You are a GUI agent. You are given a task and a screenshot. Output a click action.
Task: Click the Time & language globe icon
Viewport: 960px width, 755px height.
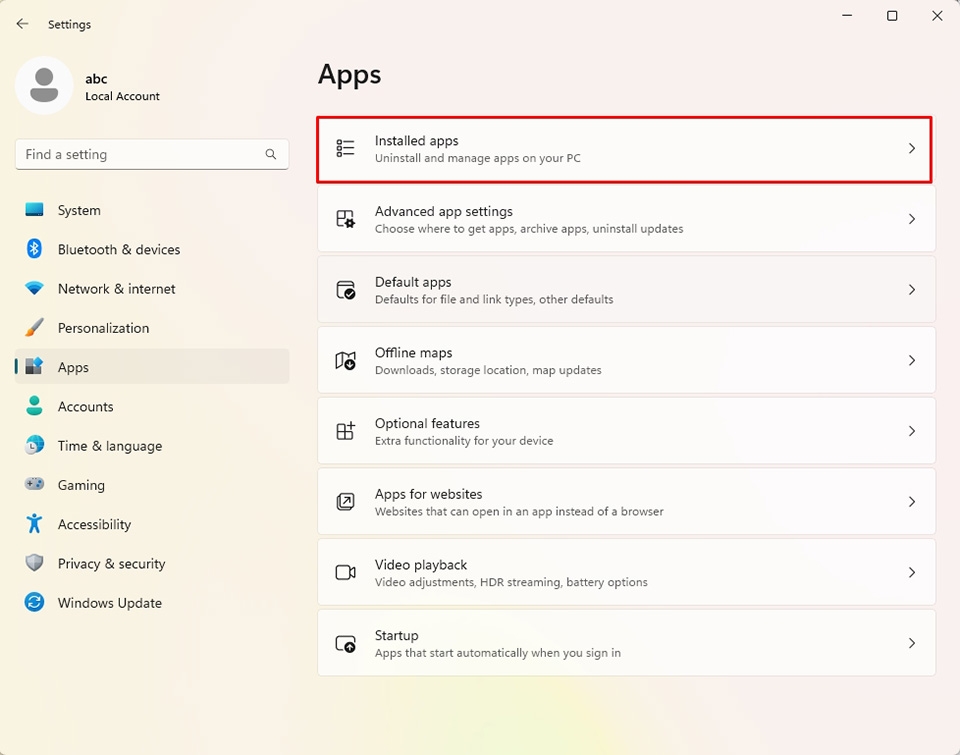click(34, 445)
